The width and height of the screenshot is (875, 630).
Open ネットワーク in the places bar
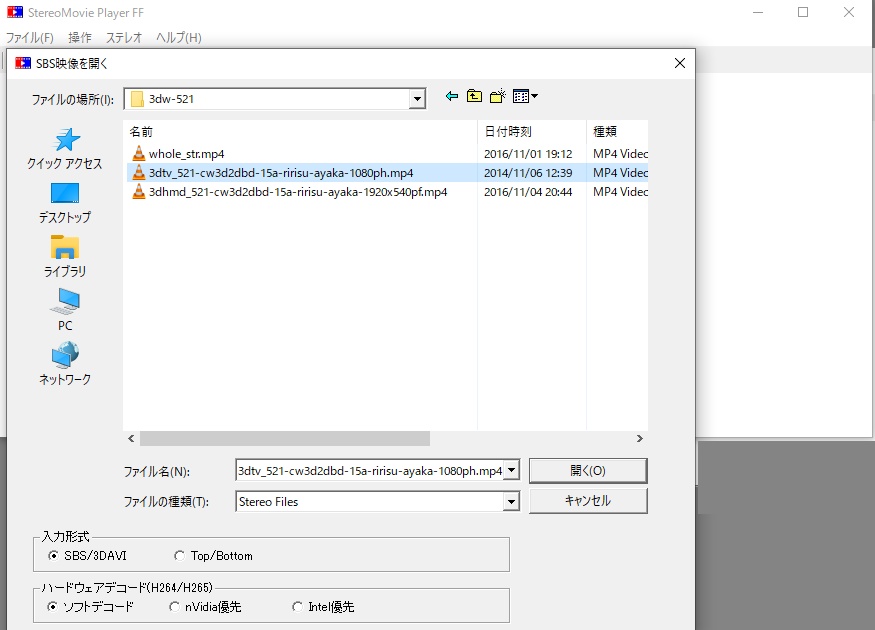(65, 364)
